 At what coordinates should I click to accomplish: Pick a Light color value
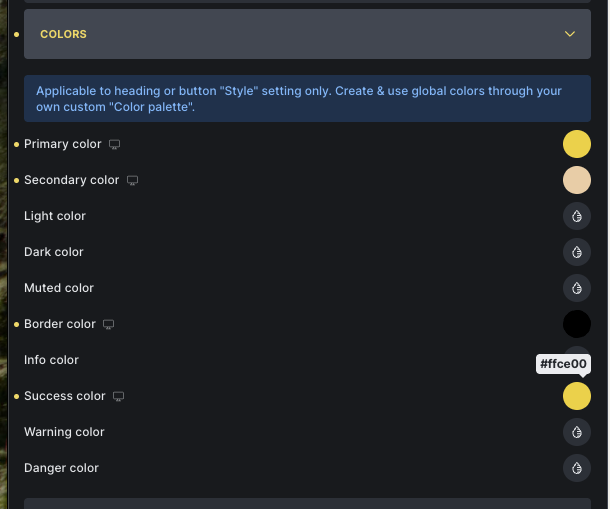[x=577, y=216]
